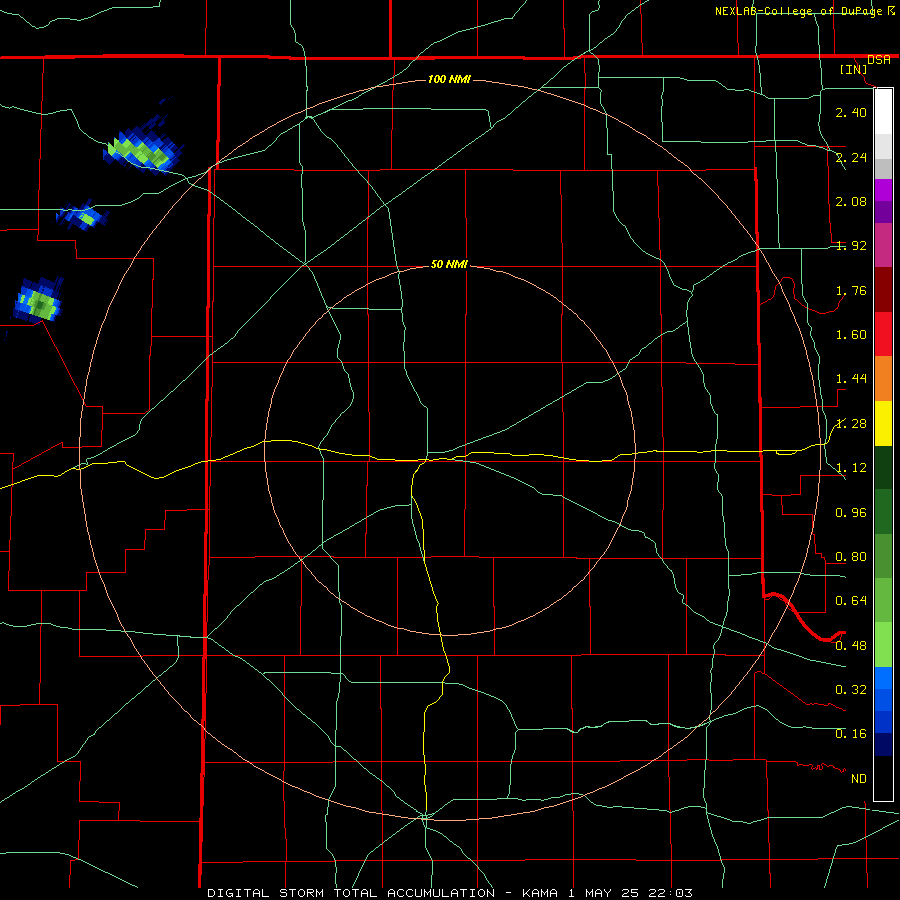
Task: Select the white legend color block
Action: pos(883,112)
